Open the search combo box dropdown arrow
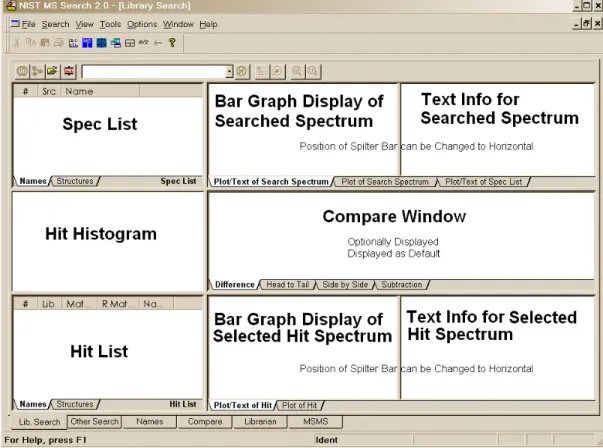The width and height of the screenshot is (603, 448). coord(229,72)
